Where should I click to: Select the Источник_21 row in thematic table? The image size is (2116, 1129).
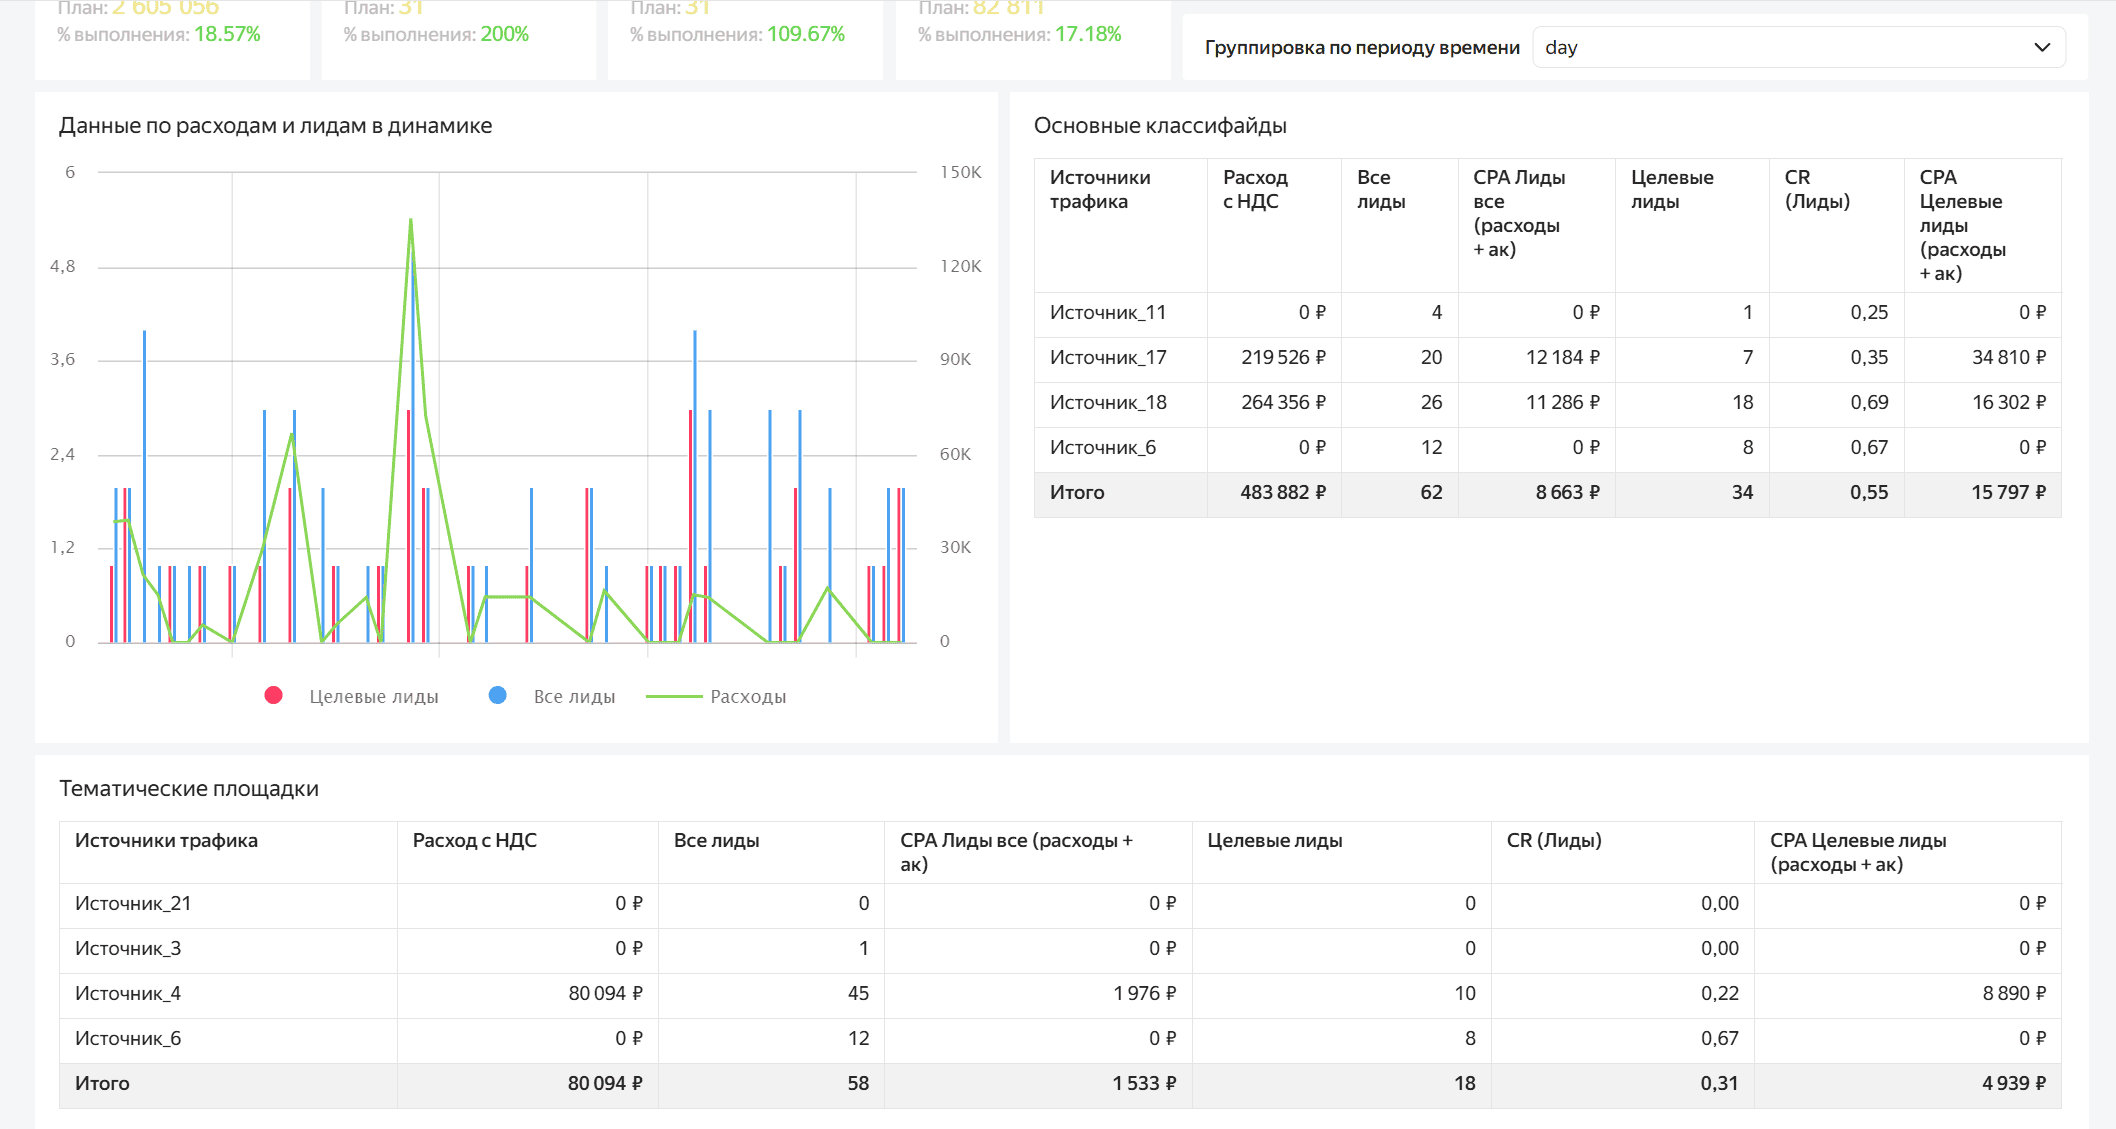tap(133, 903)
